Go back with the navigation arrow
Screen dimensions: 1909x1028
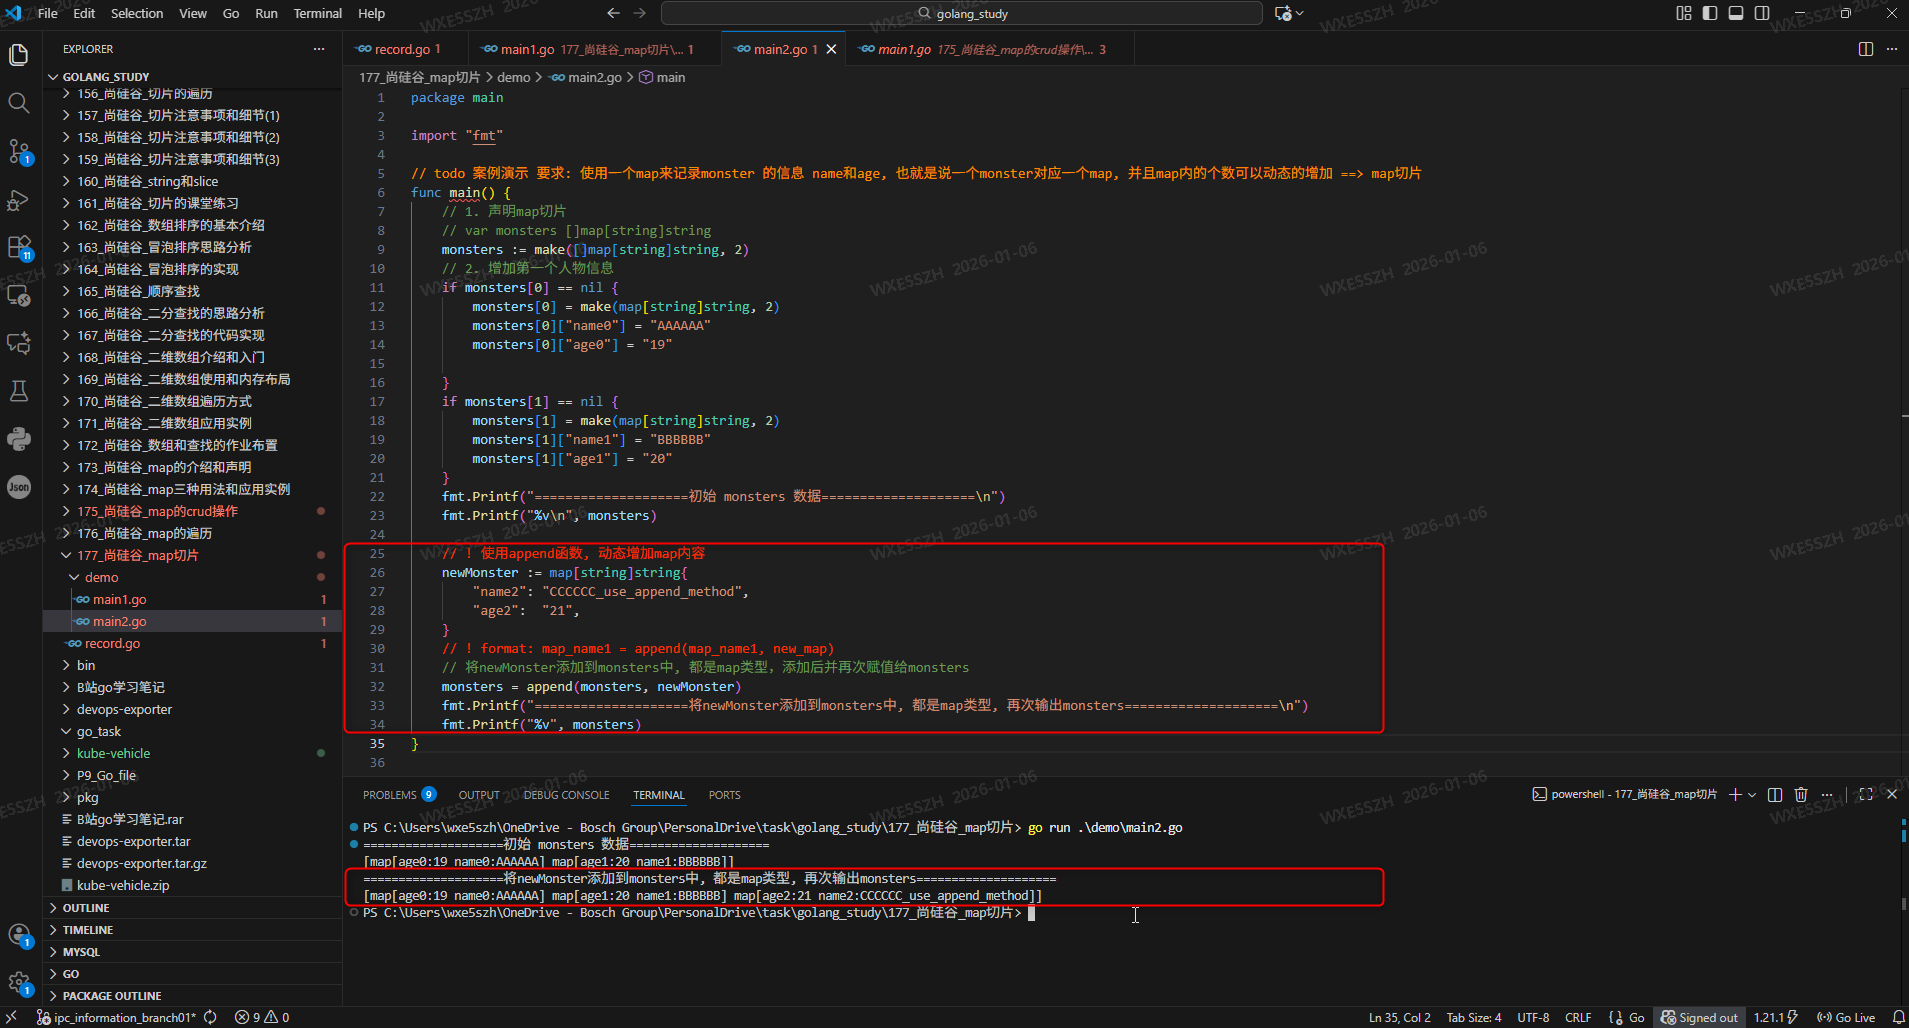tap(613, 13)
